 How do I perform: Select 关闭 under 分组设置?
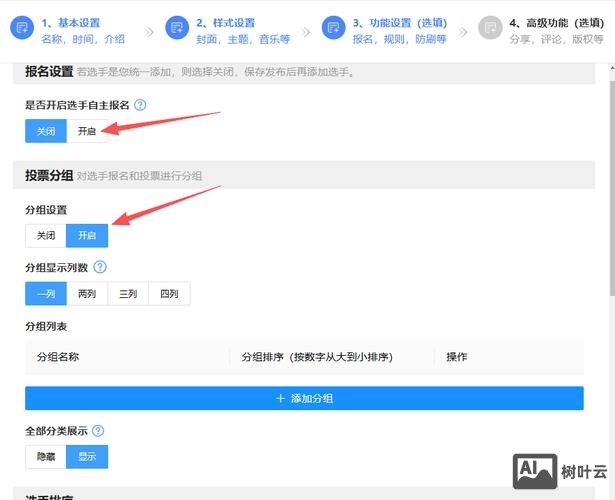click(46, 236)
